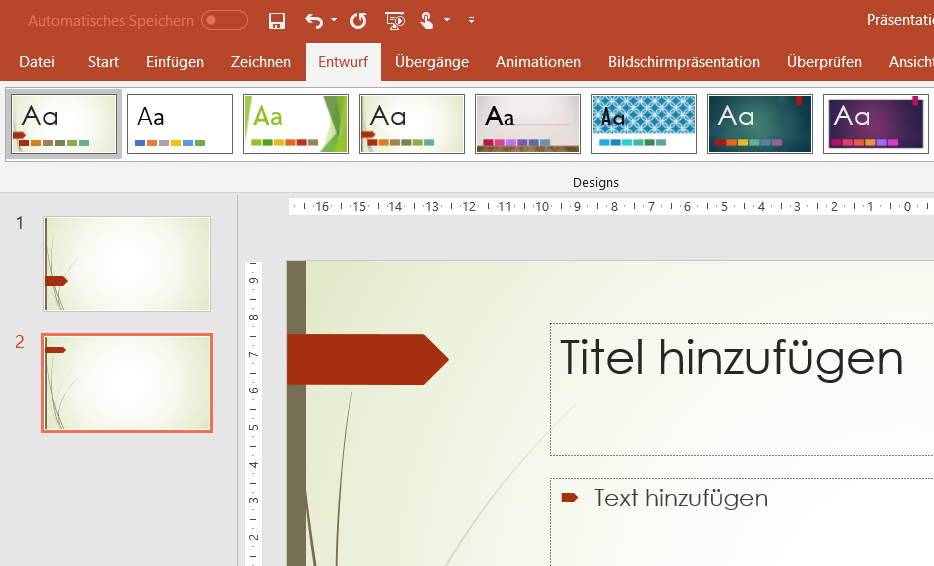The image size is (934, 566).
Task: Pick the purple gradient design theme
Action: (876, 124)
